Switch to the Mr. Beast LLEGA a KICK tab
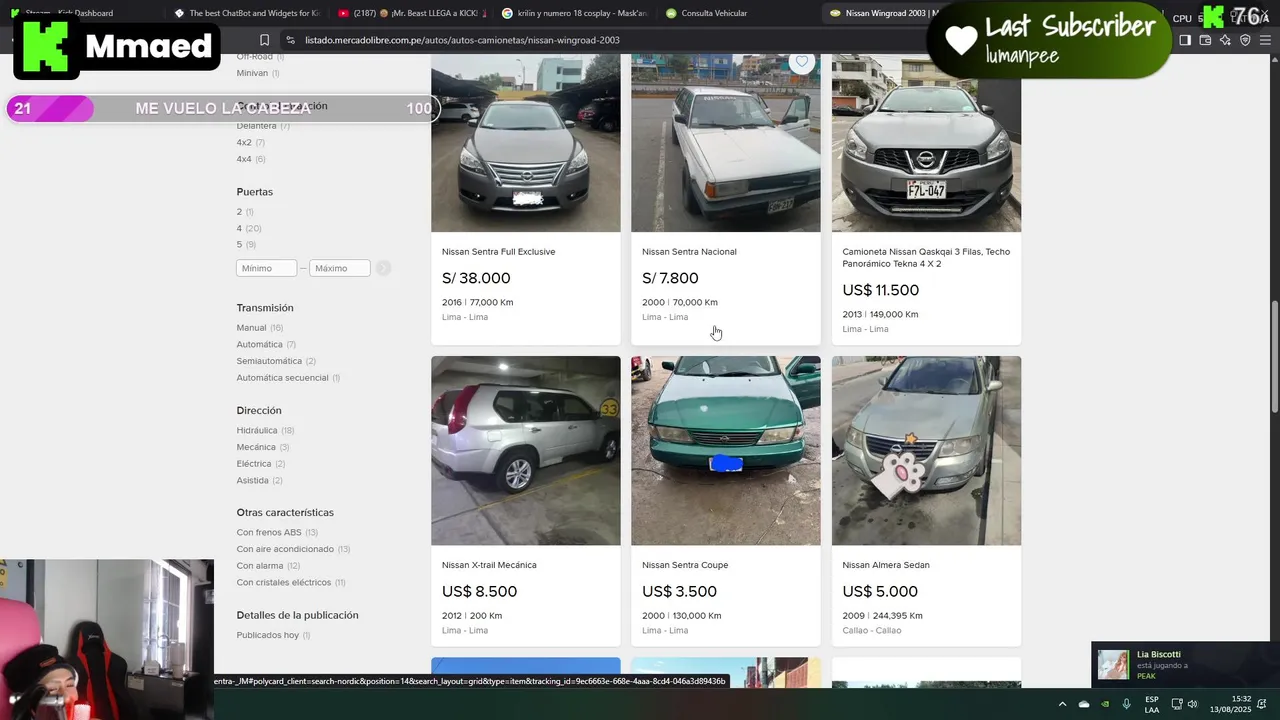Screen dimensions: 1280x720 (x=412, y=13)
